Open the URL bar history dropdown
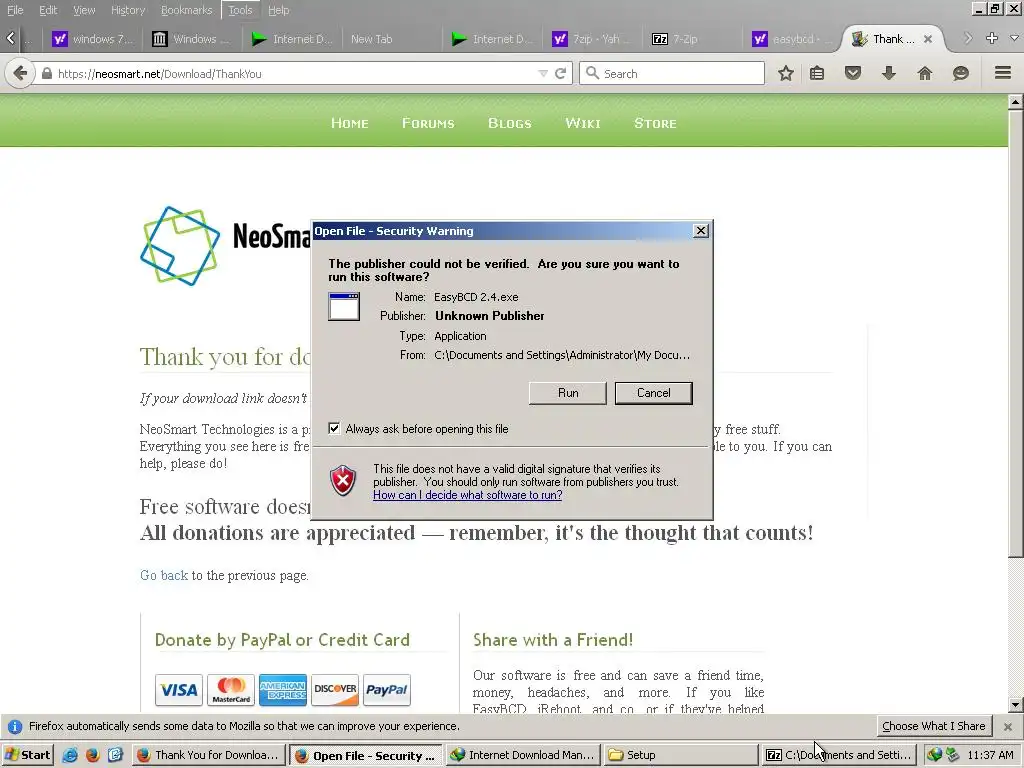1024x768 pixels. (543, 73)
